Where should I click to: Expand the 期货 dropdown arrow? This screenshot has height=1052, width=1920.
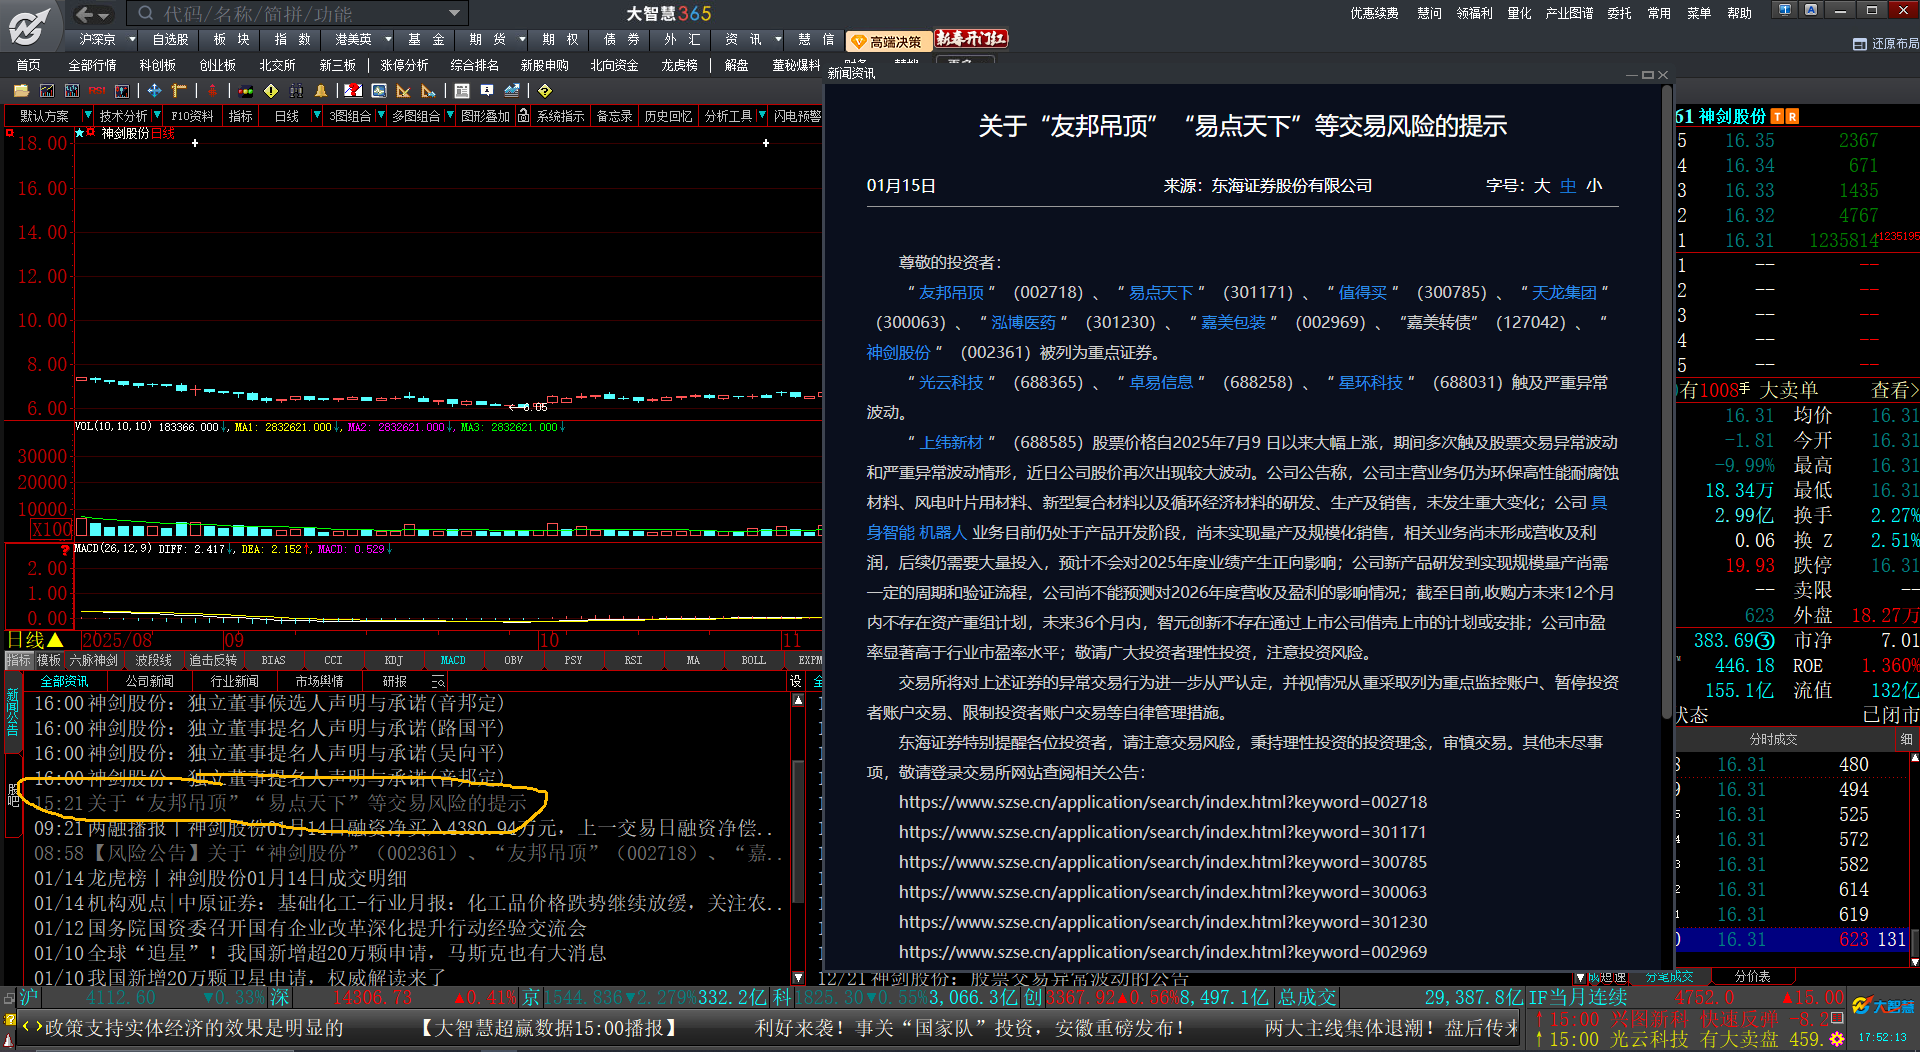522,40
